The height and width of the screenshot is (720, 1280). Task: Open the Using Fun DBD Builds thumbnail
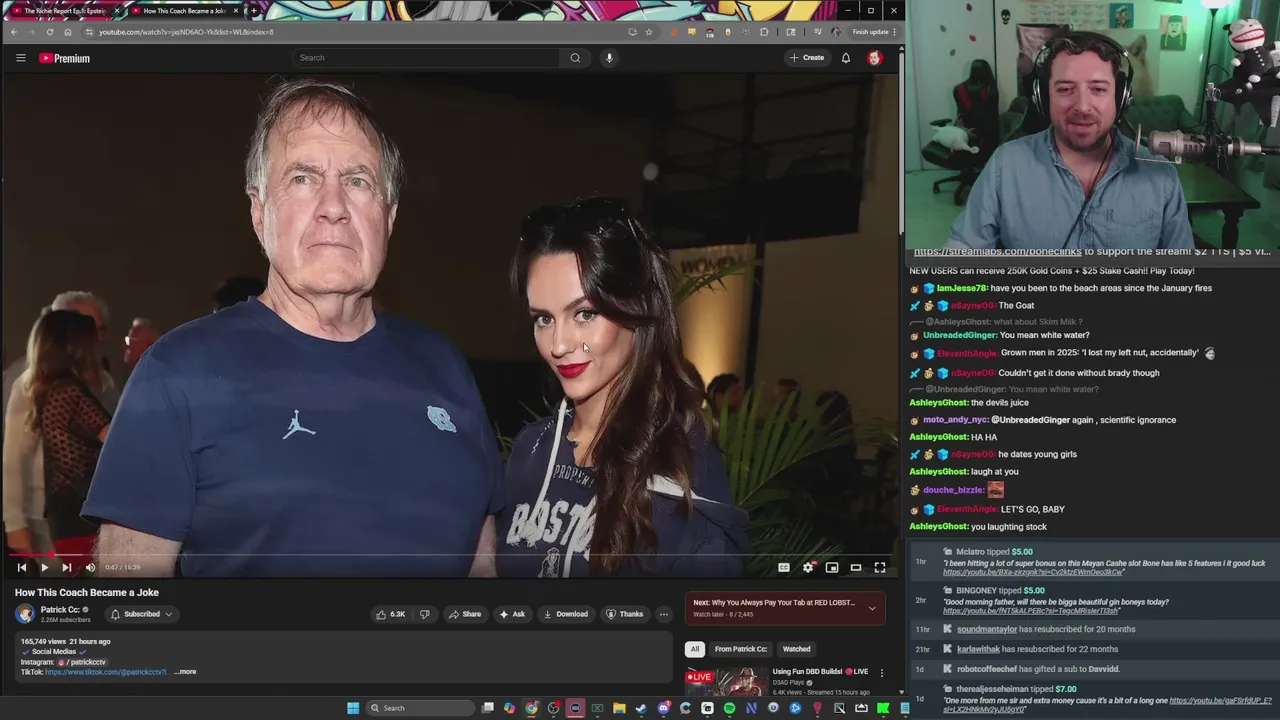725,681
